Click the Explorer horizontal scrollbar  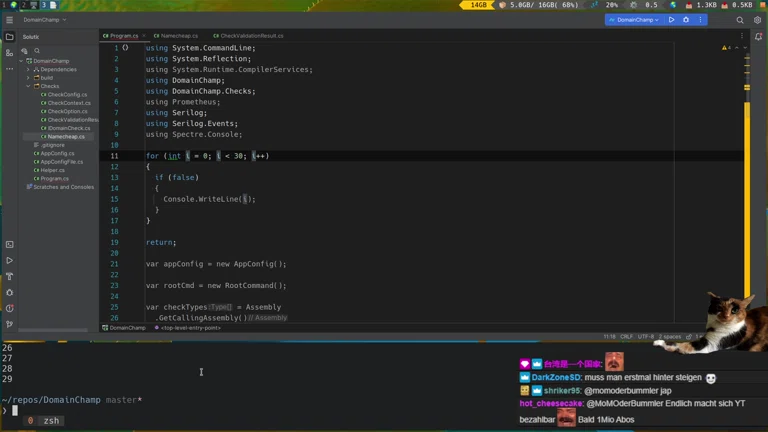[x=53, y=330]
